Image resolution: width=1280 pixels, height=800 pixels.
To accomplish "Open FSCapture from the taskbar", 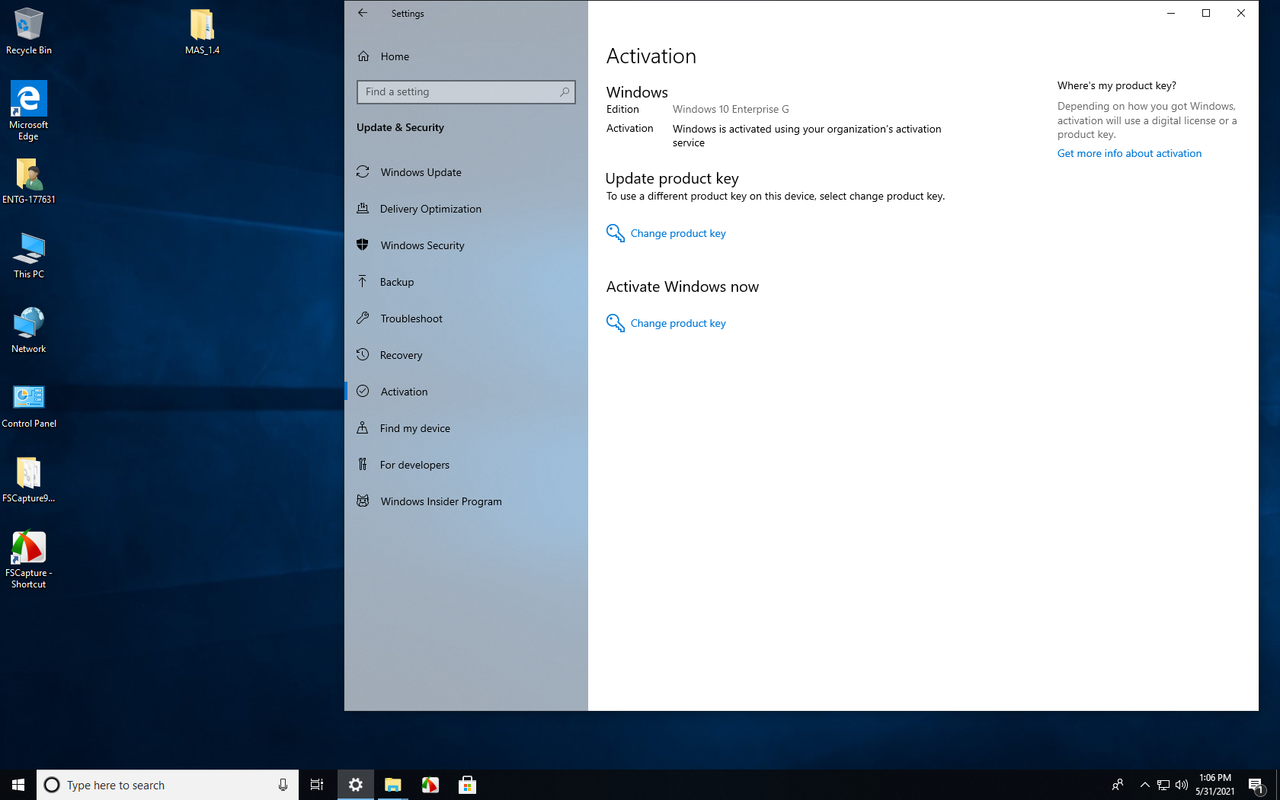I will [x=430, y=785].
